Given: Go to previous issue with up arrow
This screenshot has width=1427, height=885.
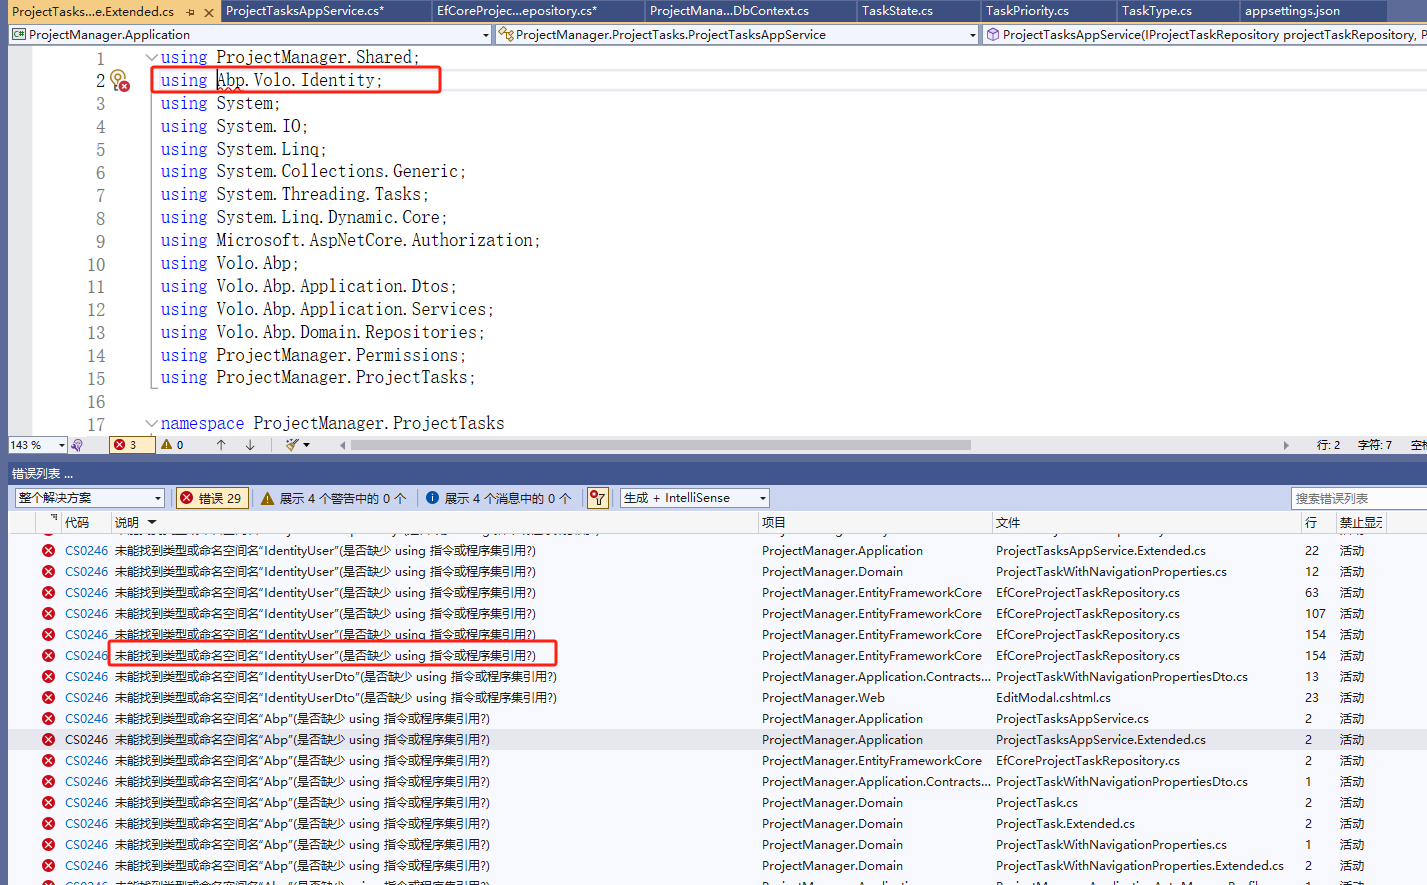Looking at the screenshot, I should click(x=221, y=445).
